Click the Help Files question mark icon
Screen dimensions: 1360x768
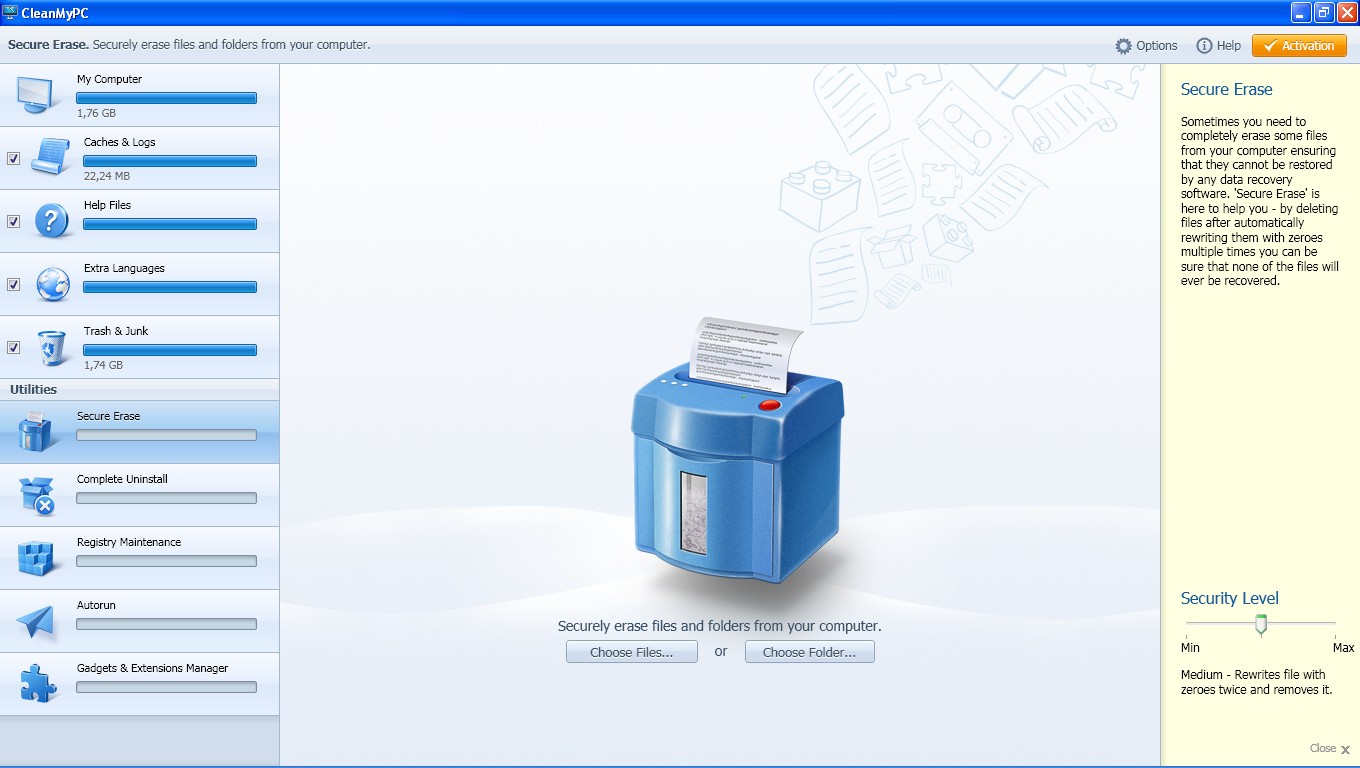pos(52,220)
